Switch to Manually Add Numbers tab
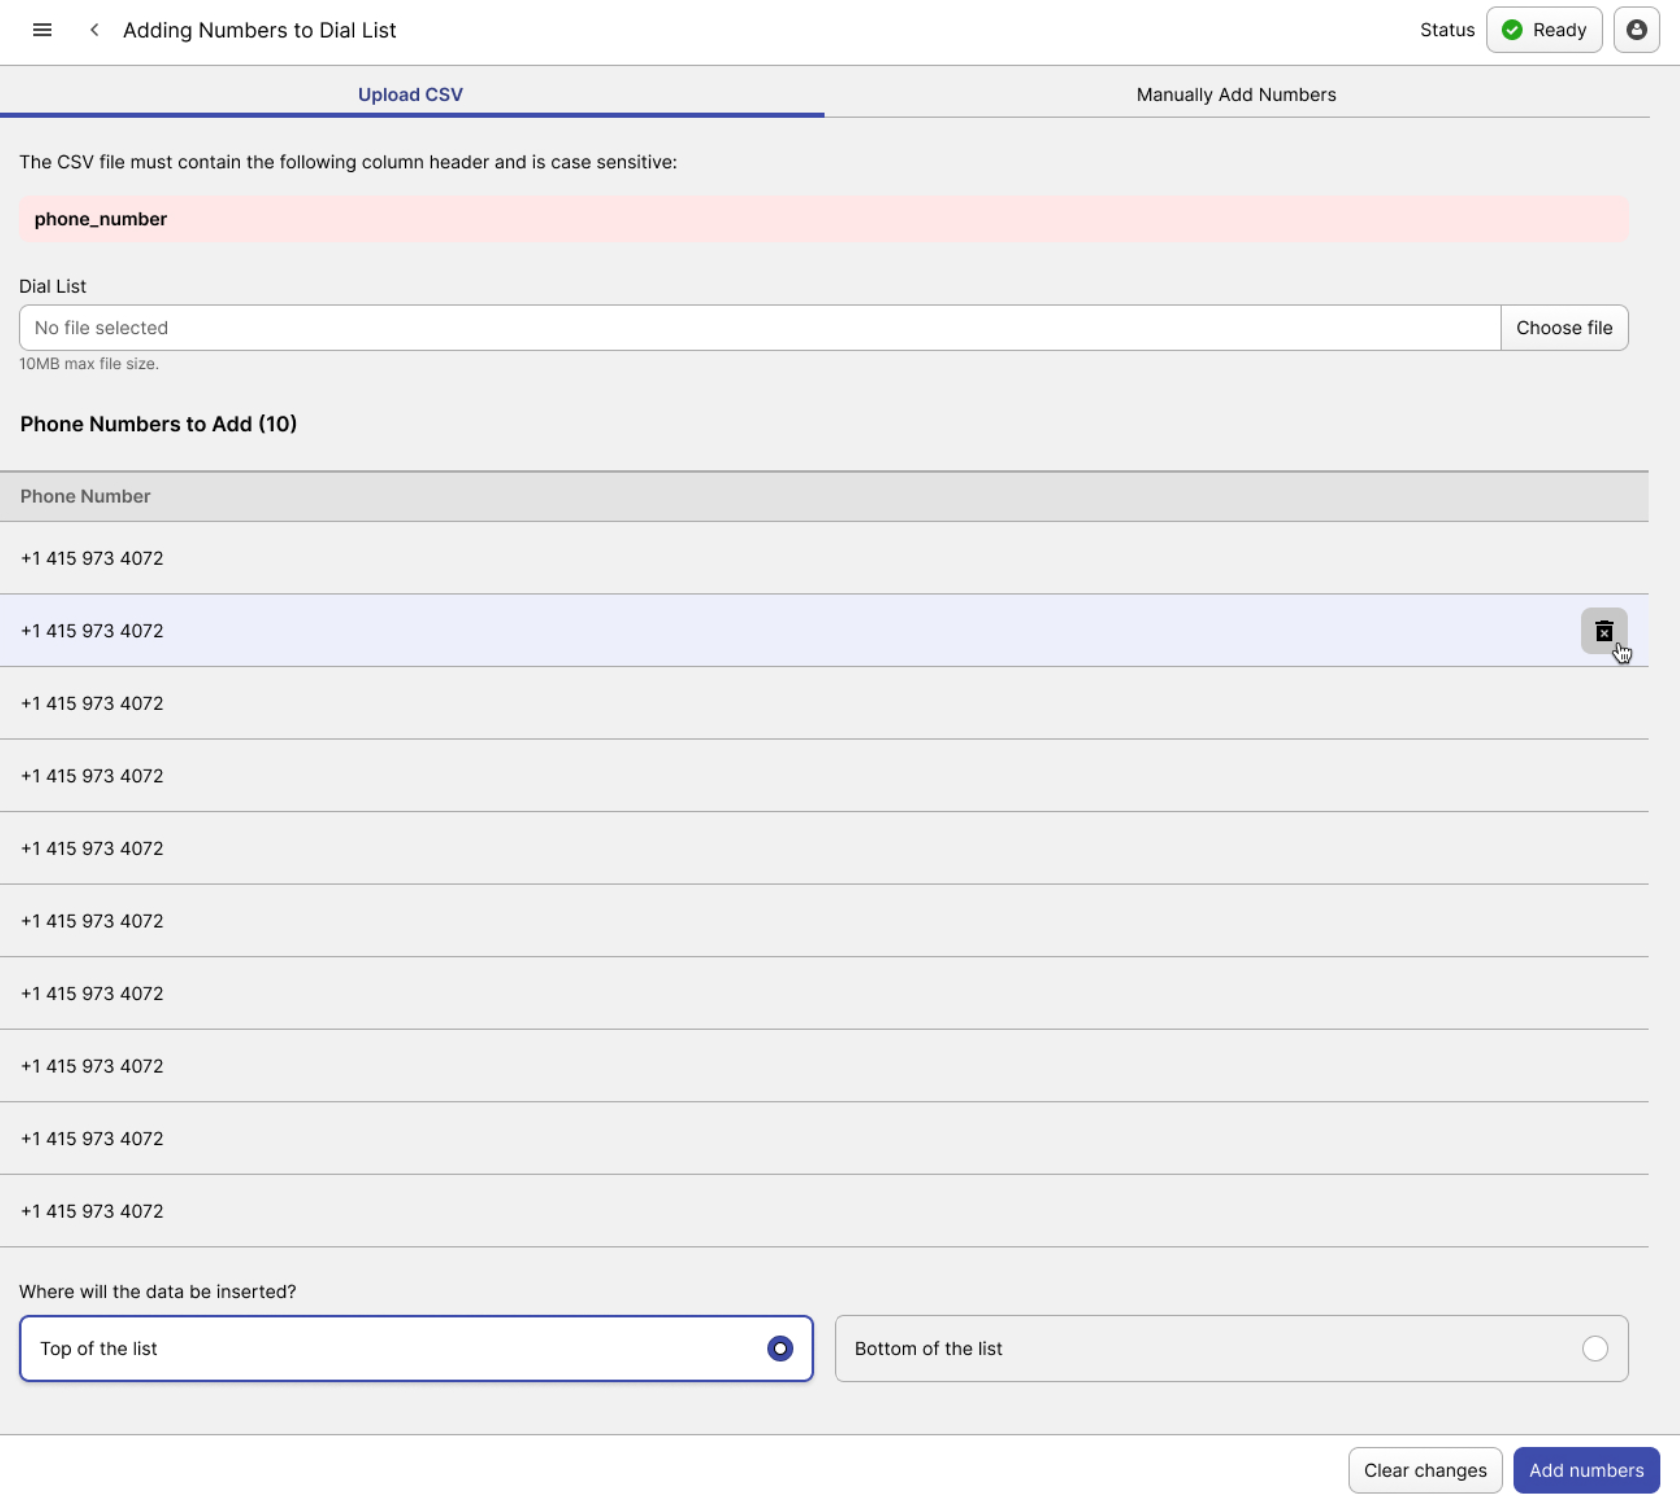Screen dimensions: 1680x1507 click(x=1235, y=95)
